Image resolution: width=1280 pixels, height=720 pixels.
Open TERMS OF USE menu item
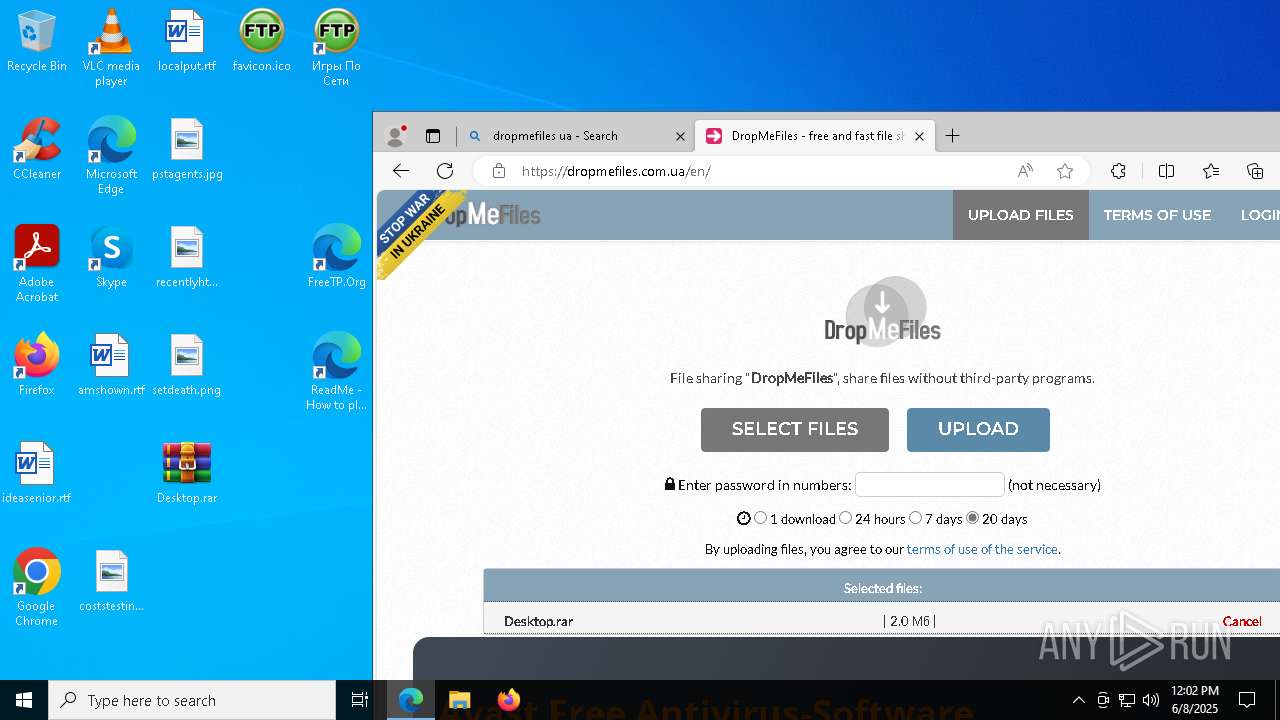point(1157,215)
